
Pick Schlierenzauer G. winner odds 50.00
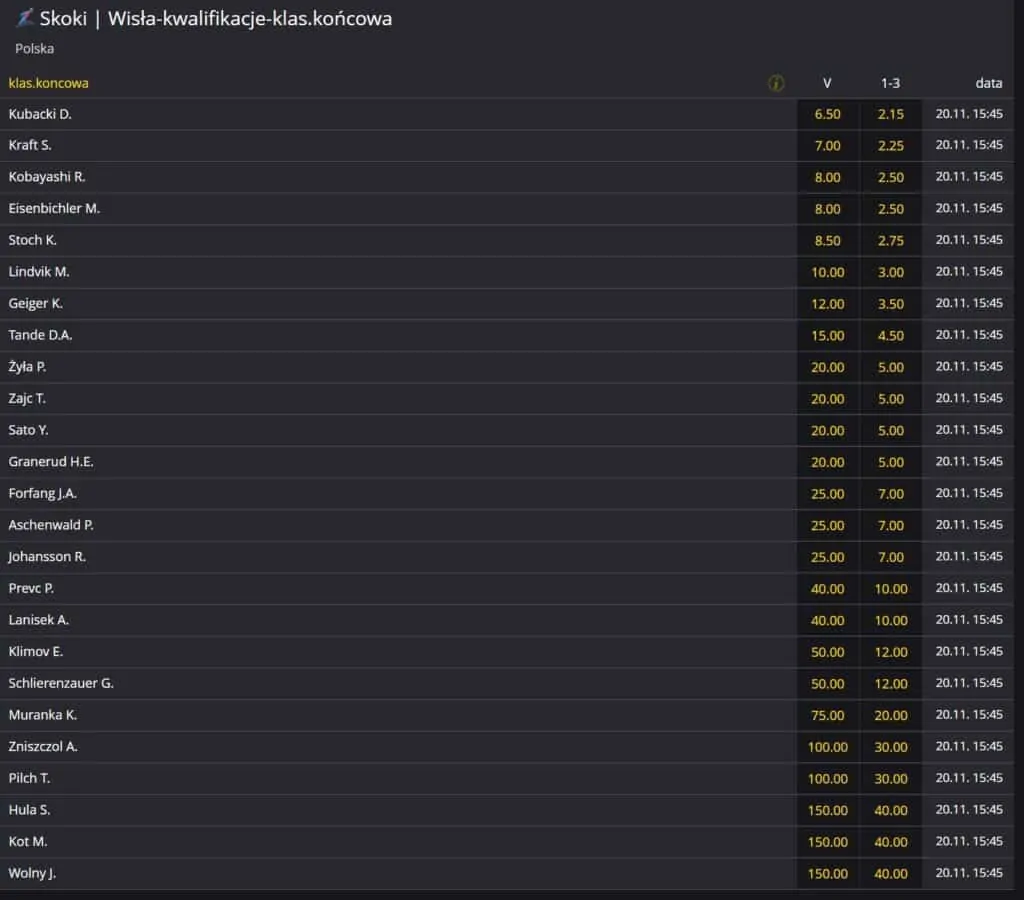tap(827, 684)
